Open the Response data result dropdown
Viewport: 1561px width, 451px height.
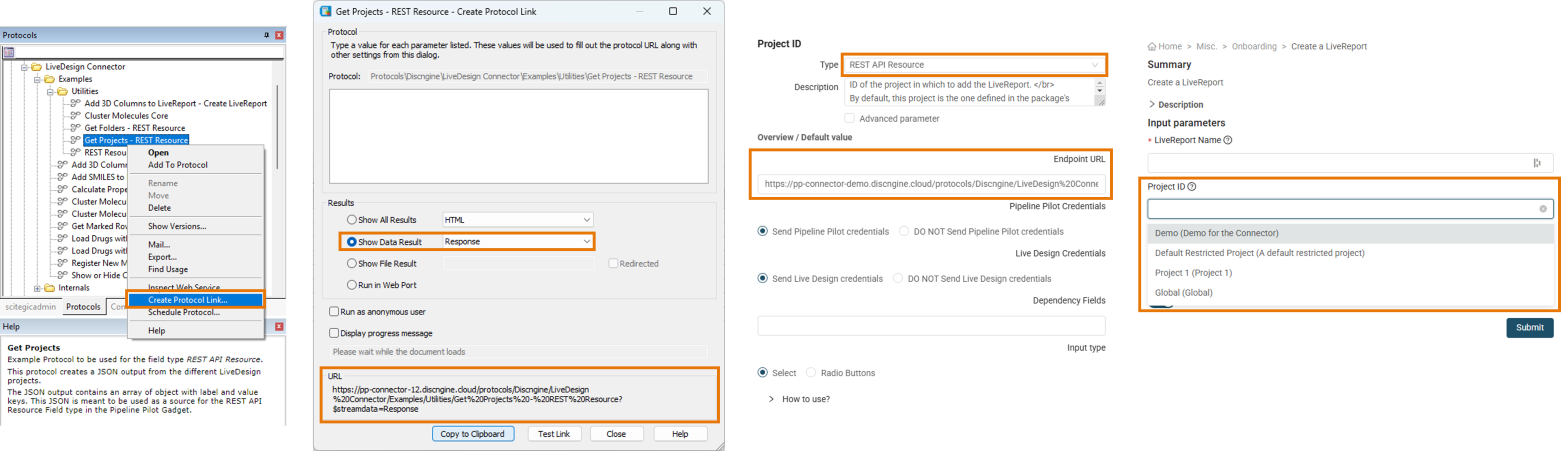coord(518,241)
